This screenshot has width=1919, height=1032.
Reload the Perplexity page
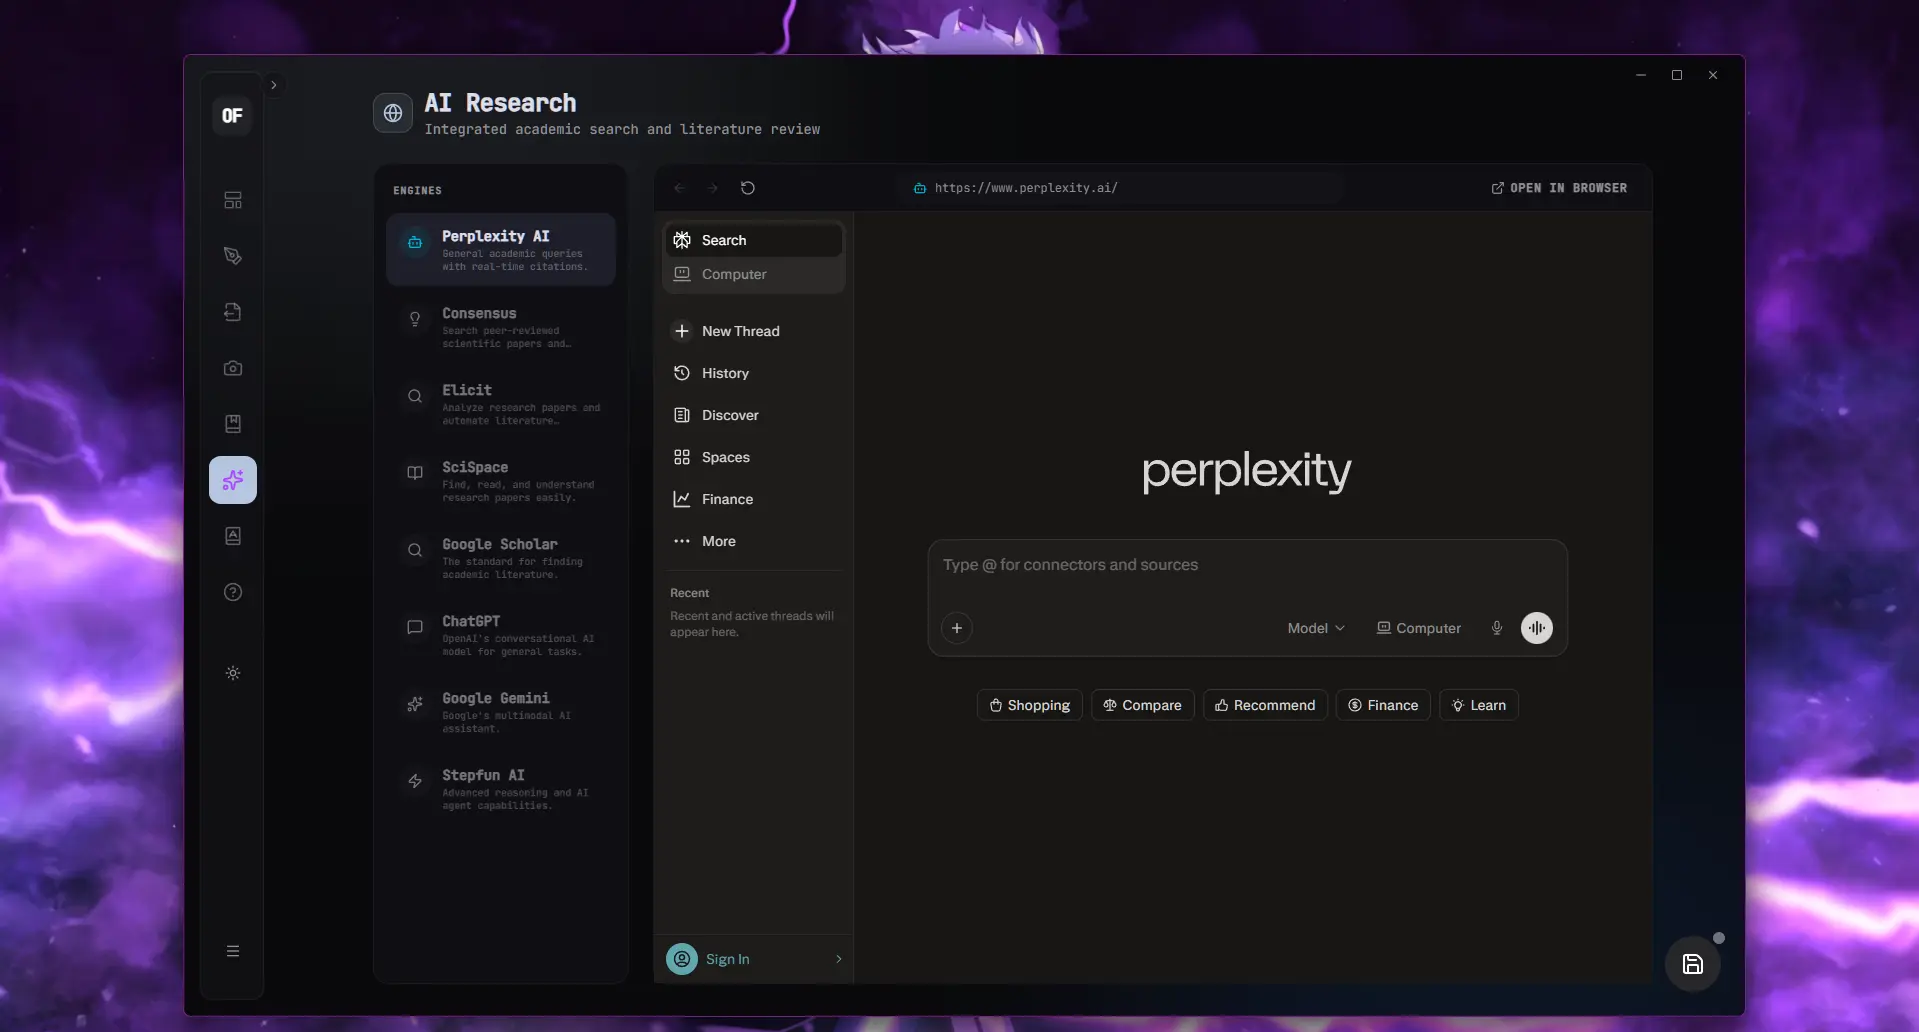coord(748,188)
